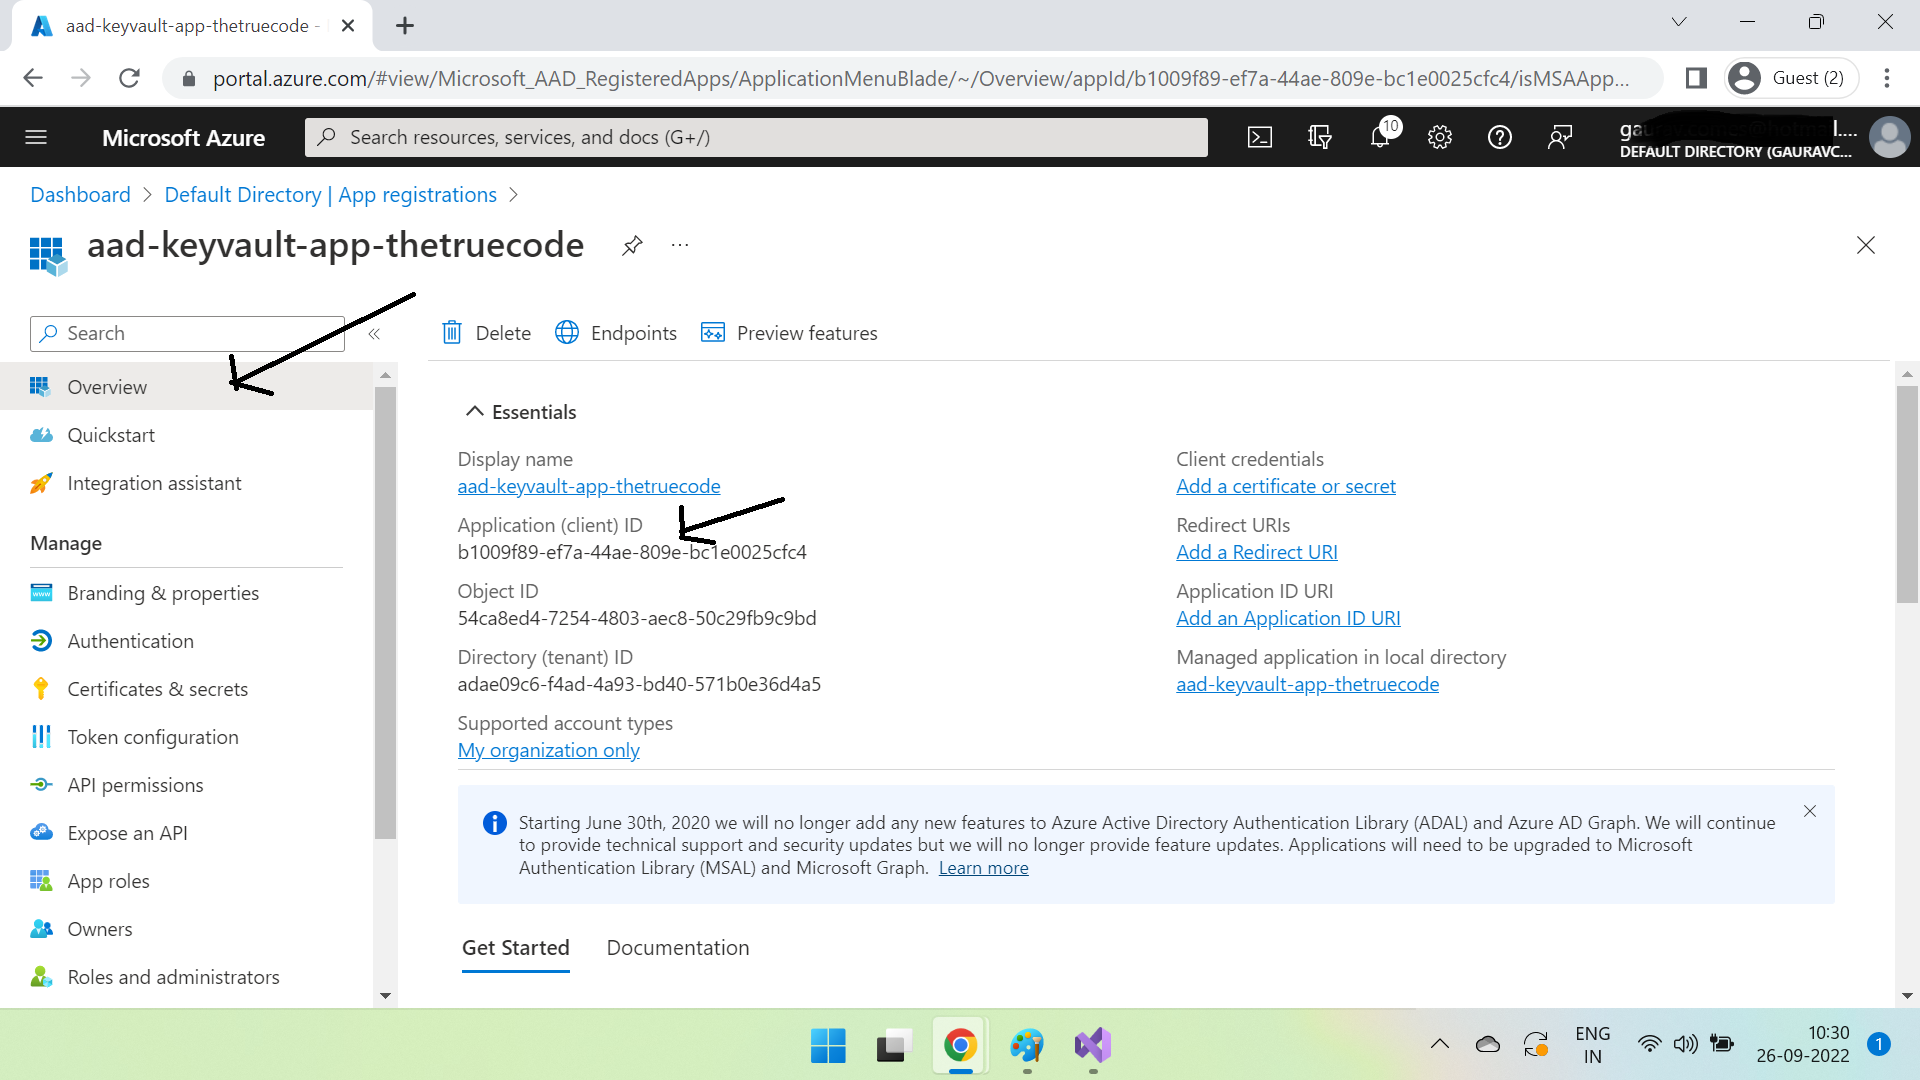Click the Microsoft Azure home label
The width and height of the screenshot is (1920, 1080).
coord(183,138)
